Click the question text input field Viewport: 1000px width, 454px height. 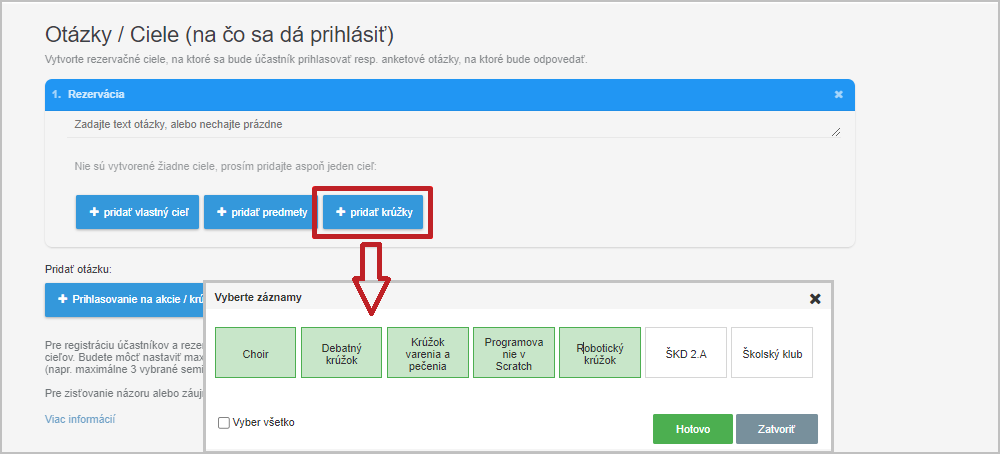click(x=454, y=125)
